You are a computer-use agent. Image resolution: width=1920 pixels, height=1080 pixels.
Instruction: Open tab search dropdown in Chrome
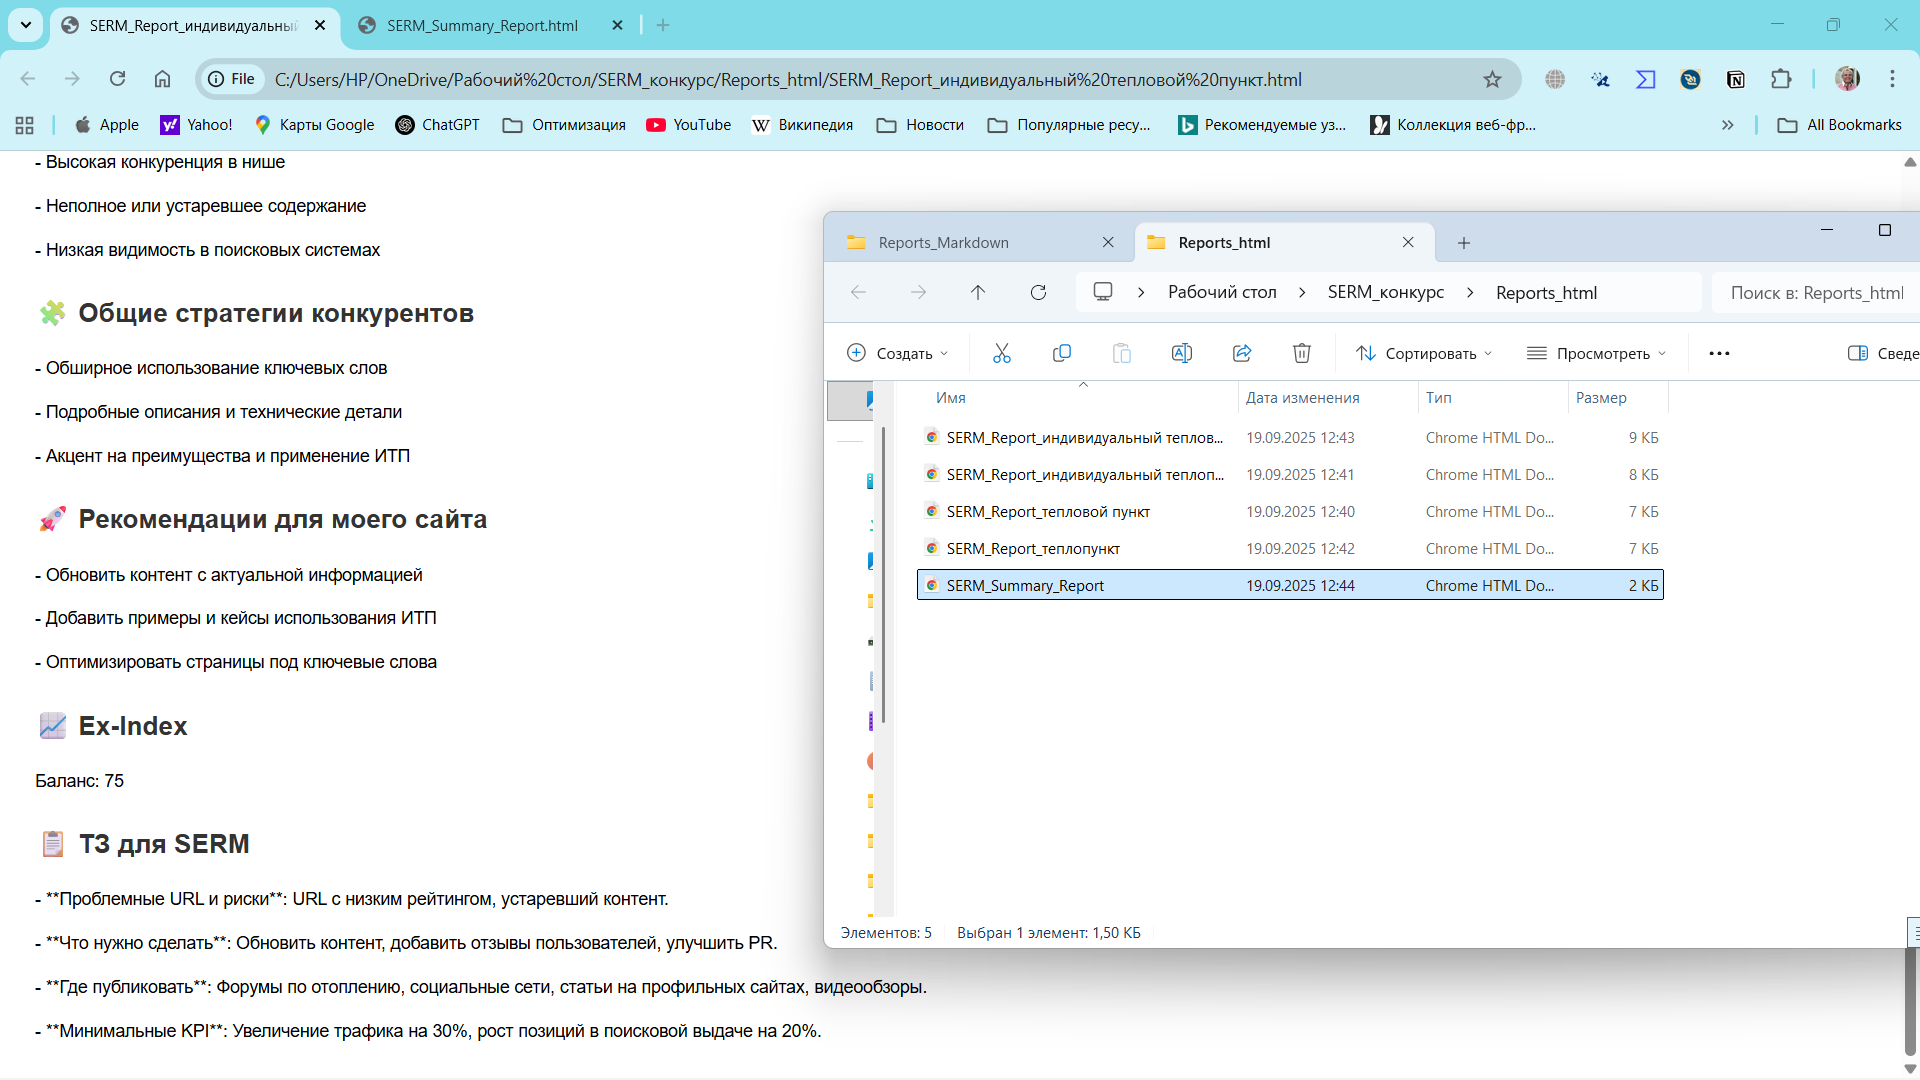[x=26, y=25]
